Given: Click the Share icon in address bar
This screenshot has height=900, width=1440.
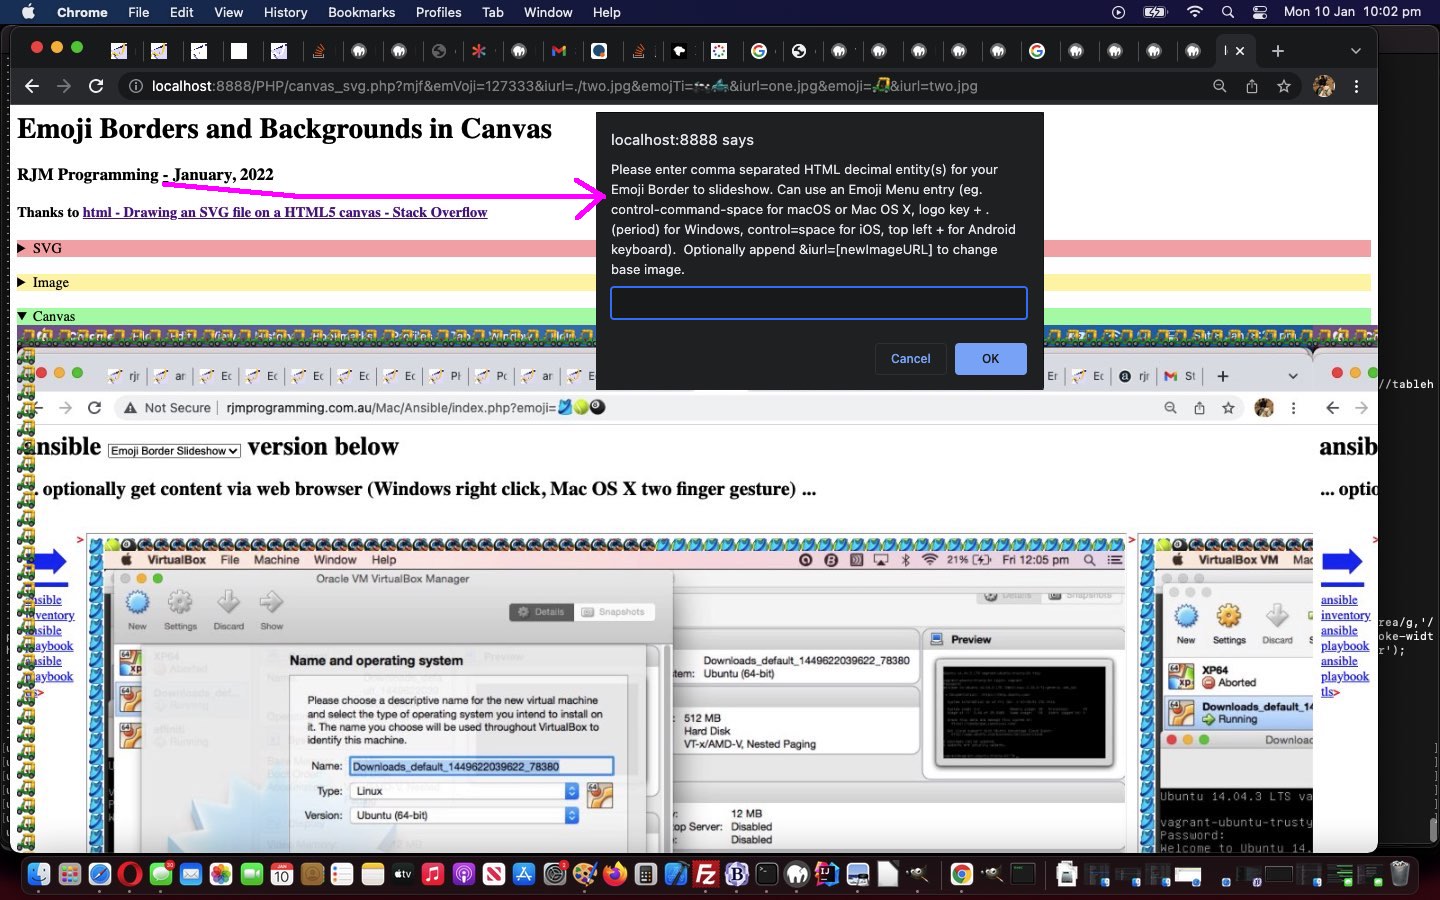Looking at the screenshot, I should pos(1251,86).
